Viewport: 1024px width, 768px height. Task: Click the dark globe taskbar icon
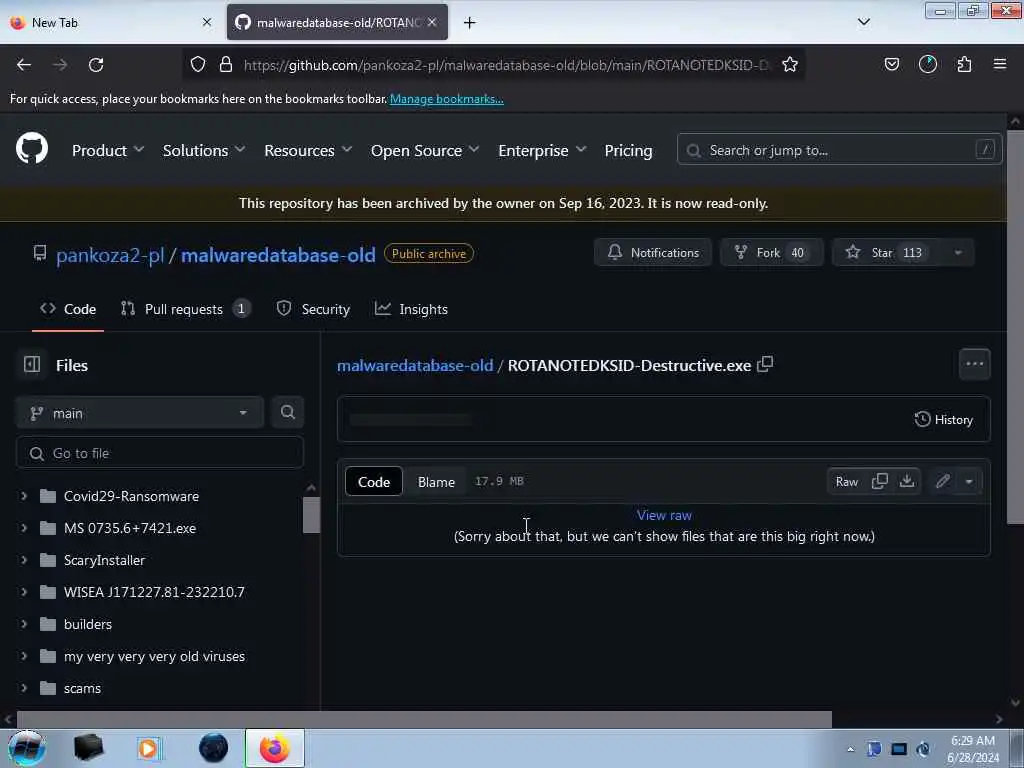[214, 748]
